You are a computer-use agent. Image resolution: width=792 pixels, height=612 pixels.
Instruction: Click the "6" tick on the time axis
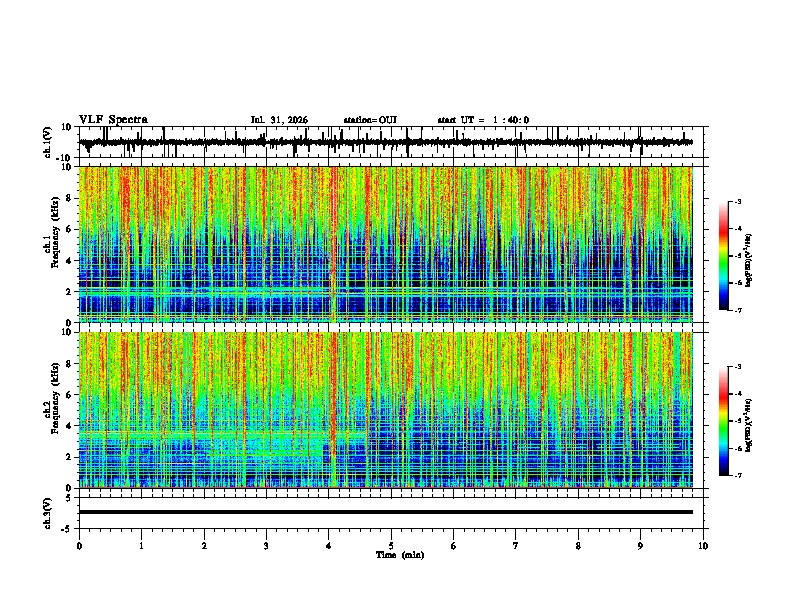click(453, 546)
